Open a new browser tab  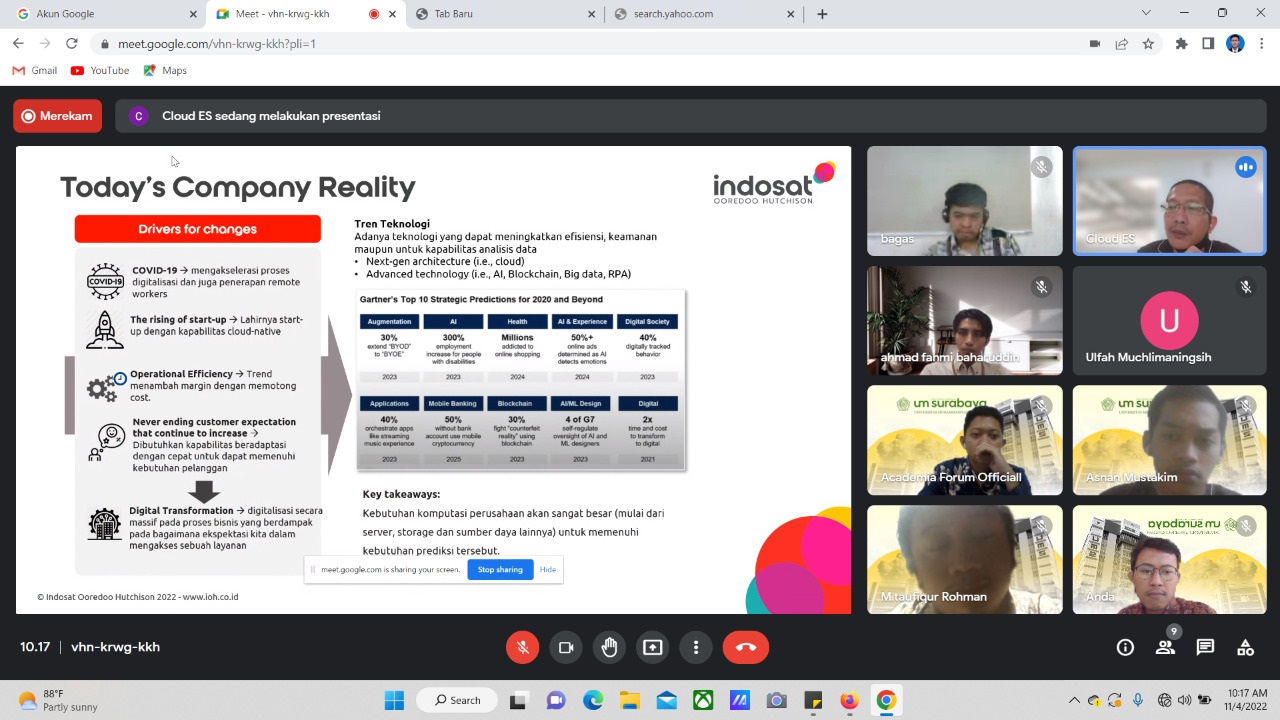coord(822,14)
